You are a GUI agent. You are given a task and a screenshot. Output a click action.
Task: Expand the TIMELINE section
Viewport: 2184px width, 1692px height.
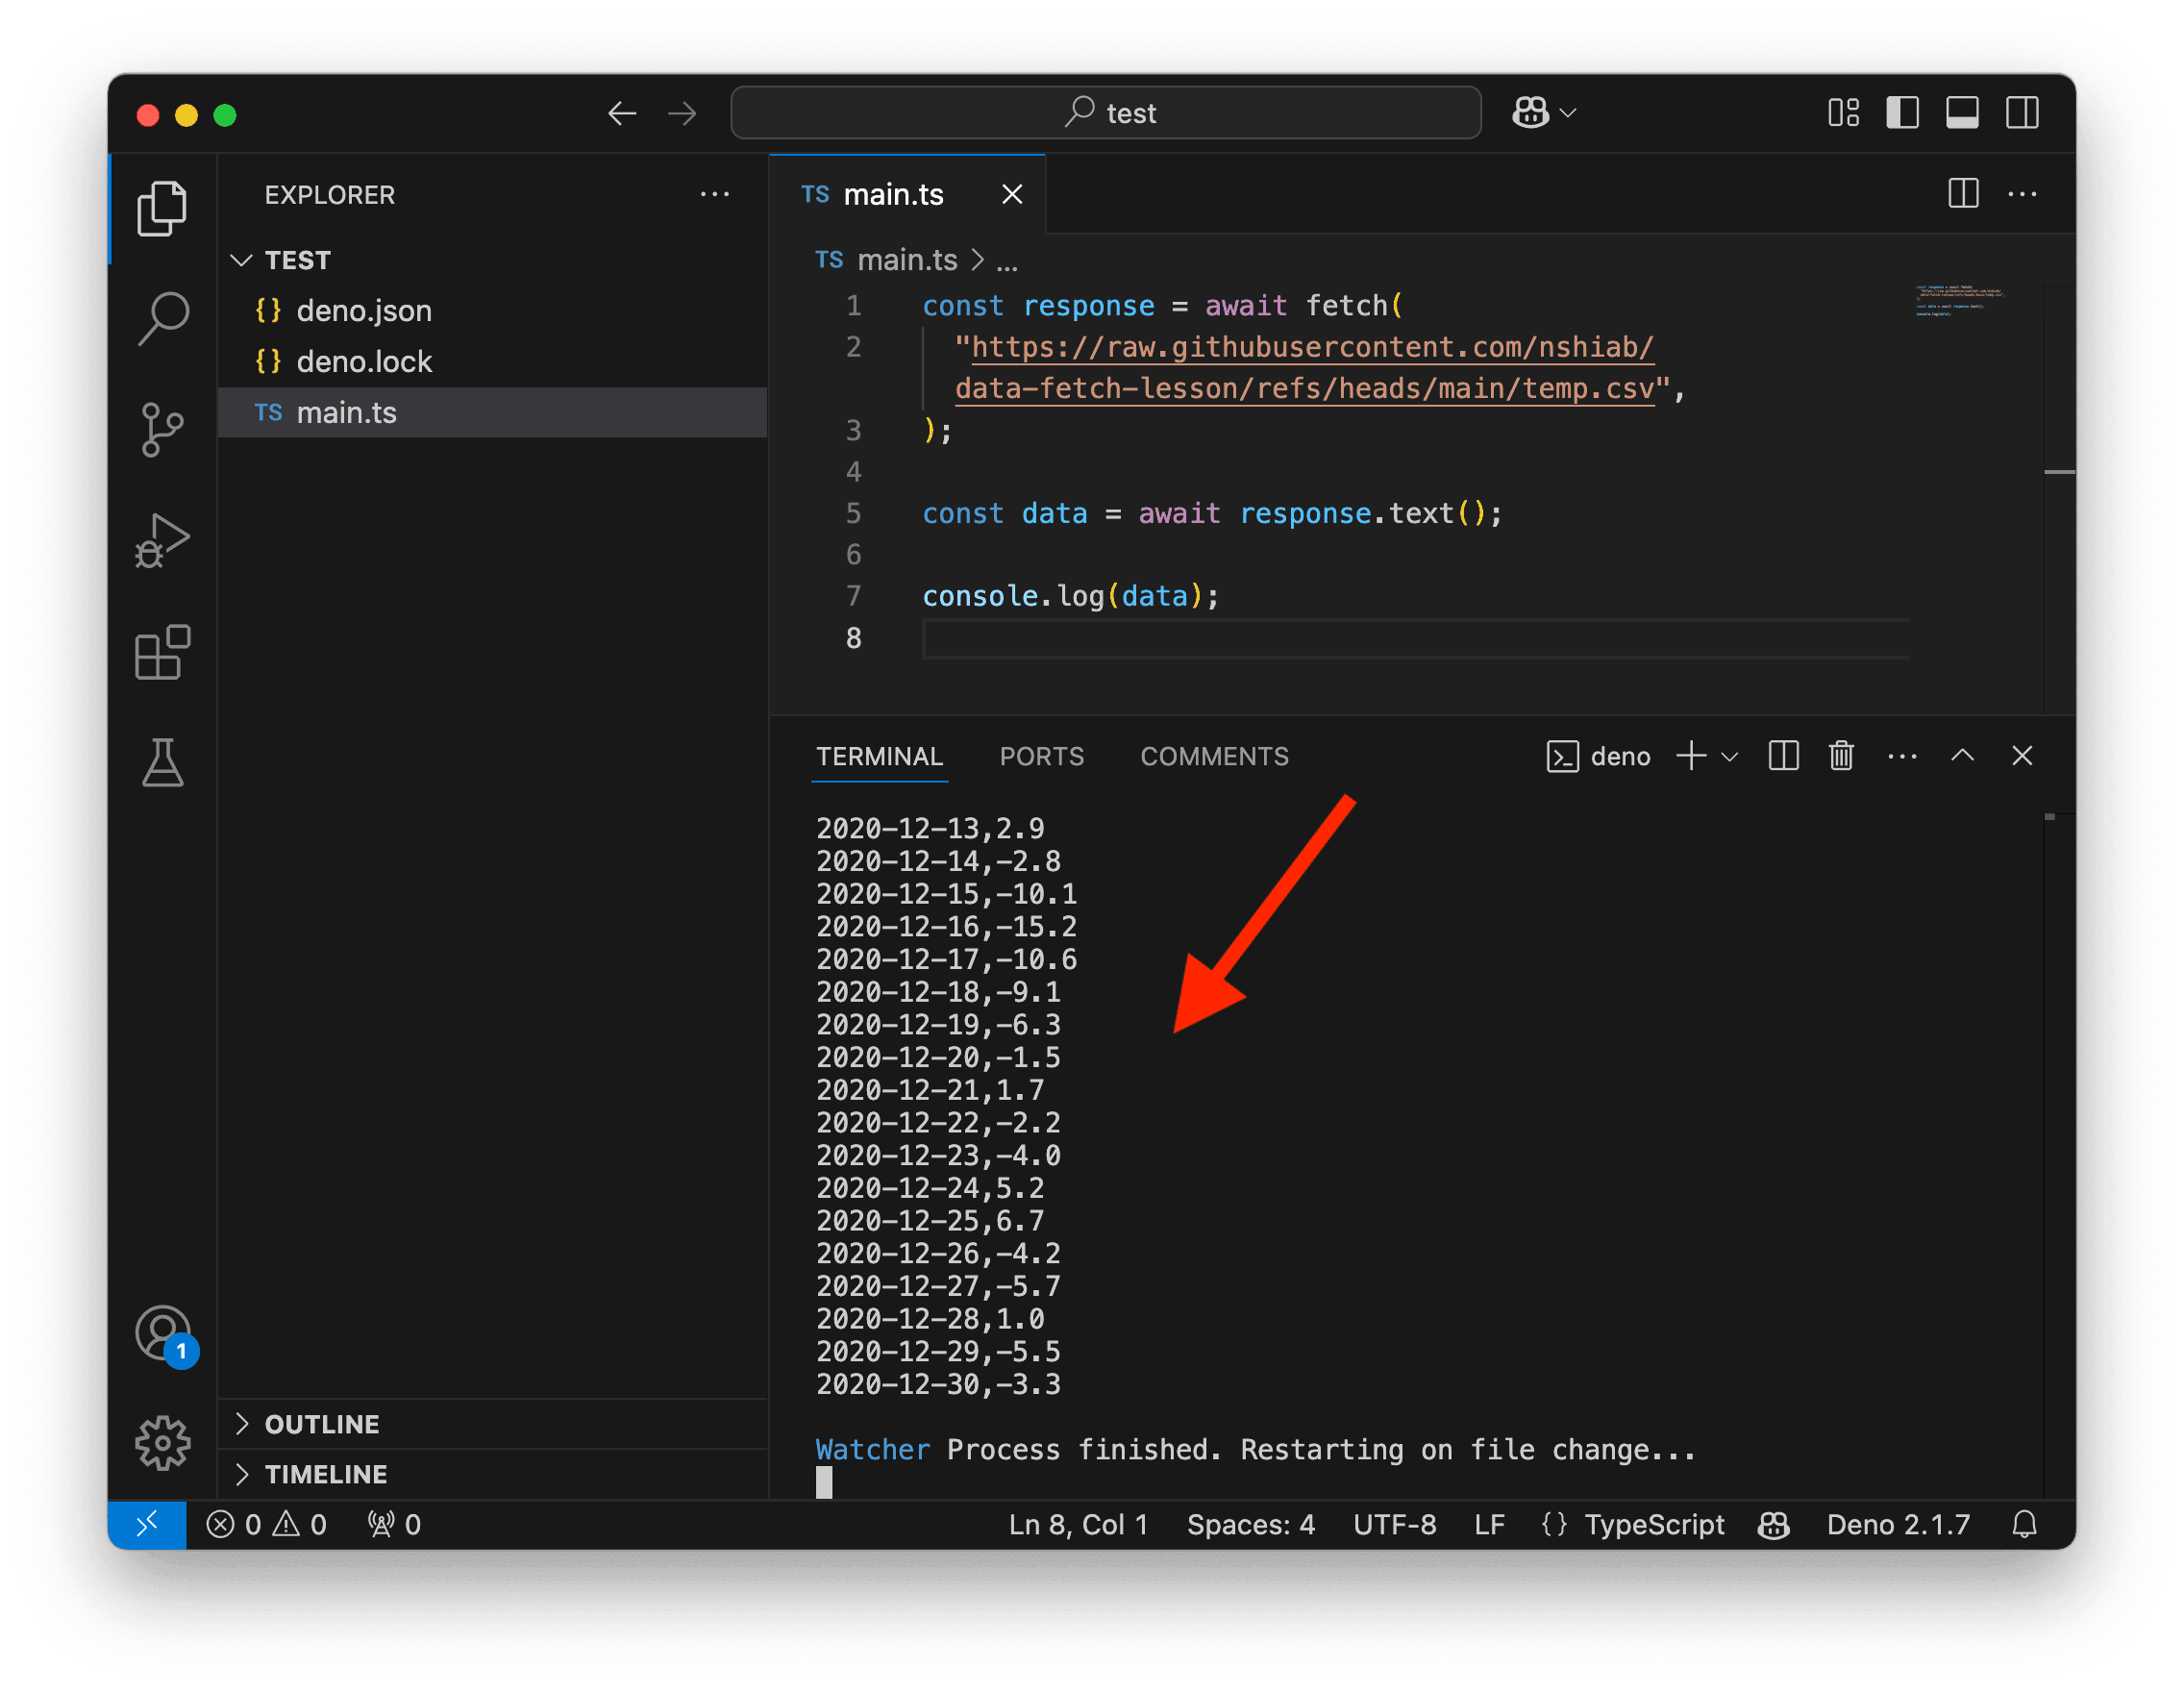492,1474
